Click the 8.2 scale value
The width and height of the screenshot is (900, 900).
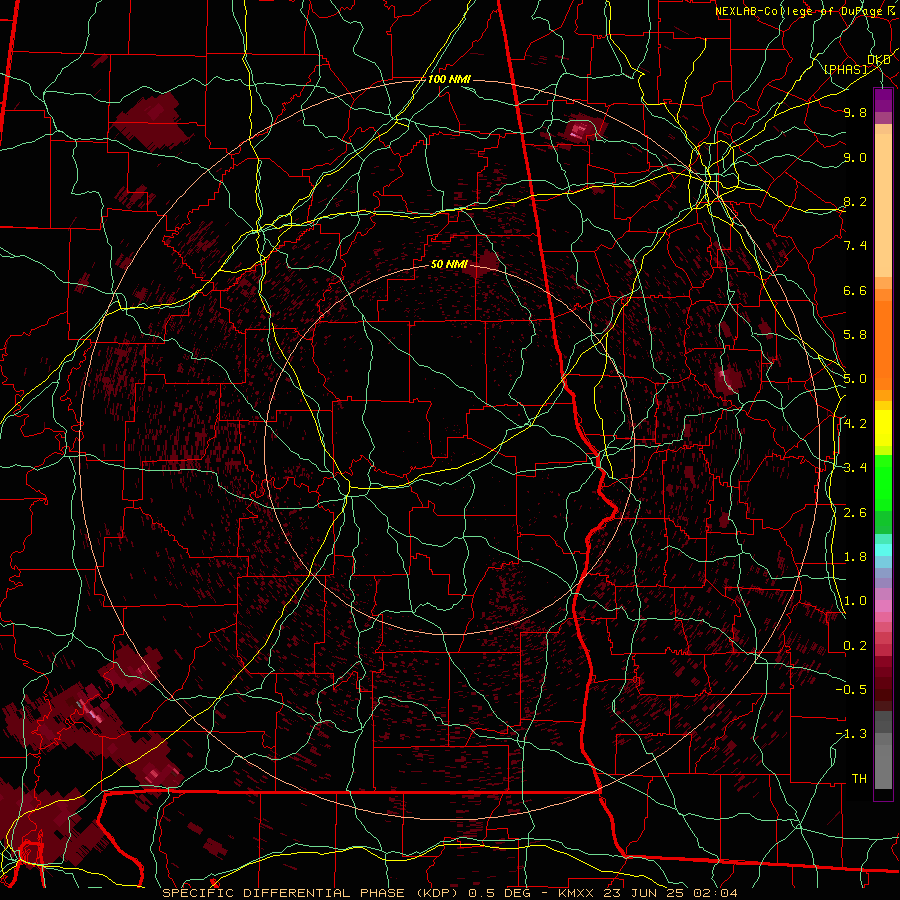click(855, 201)
